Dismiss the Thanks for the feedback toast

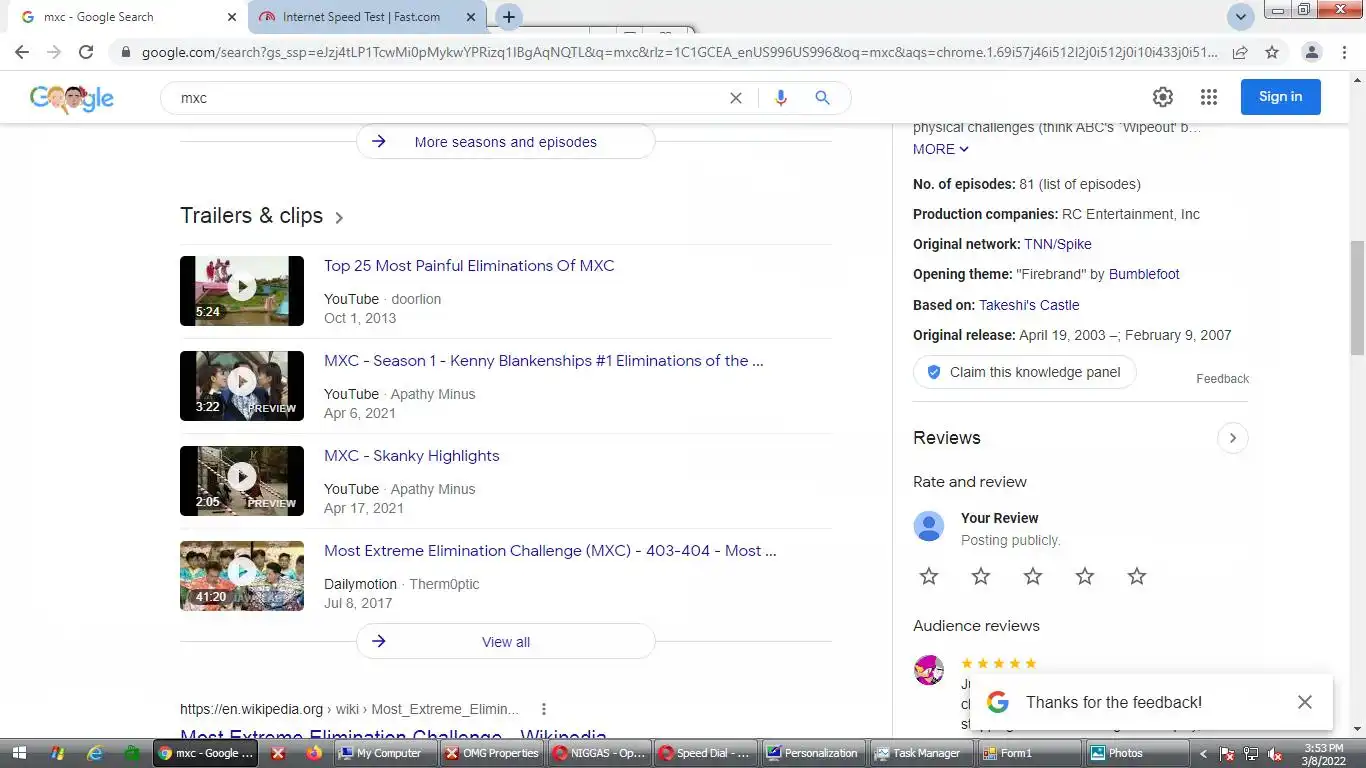click(1305, 702)
